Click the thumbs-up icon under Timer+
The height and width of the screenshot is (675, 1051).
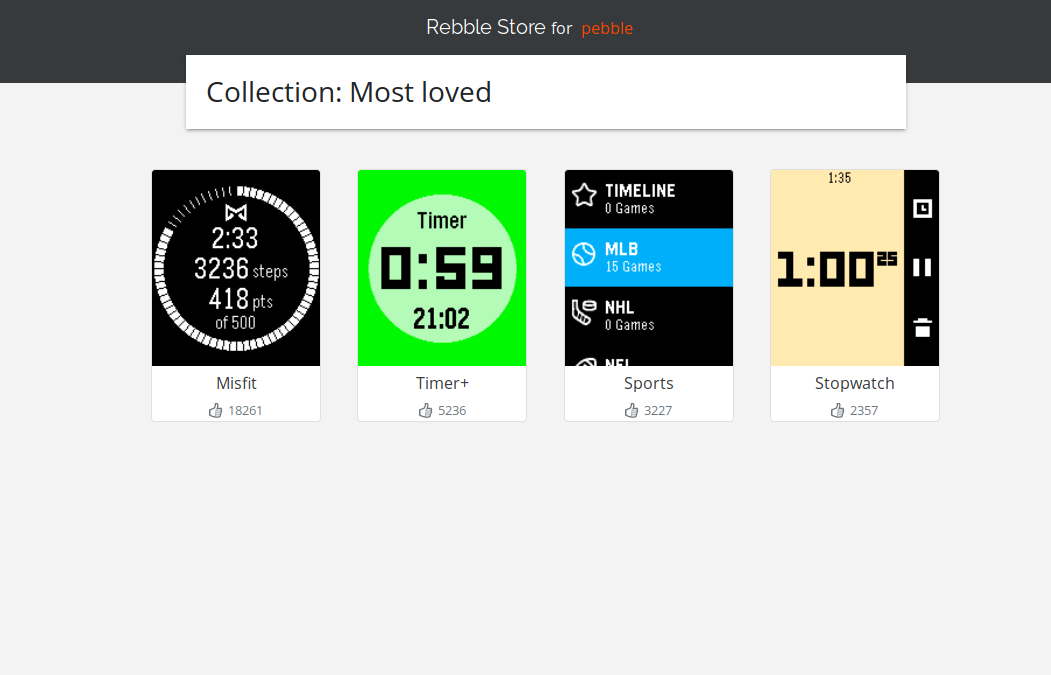point(426,410)
